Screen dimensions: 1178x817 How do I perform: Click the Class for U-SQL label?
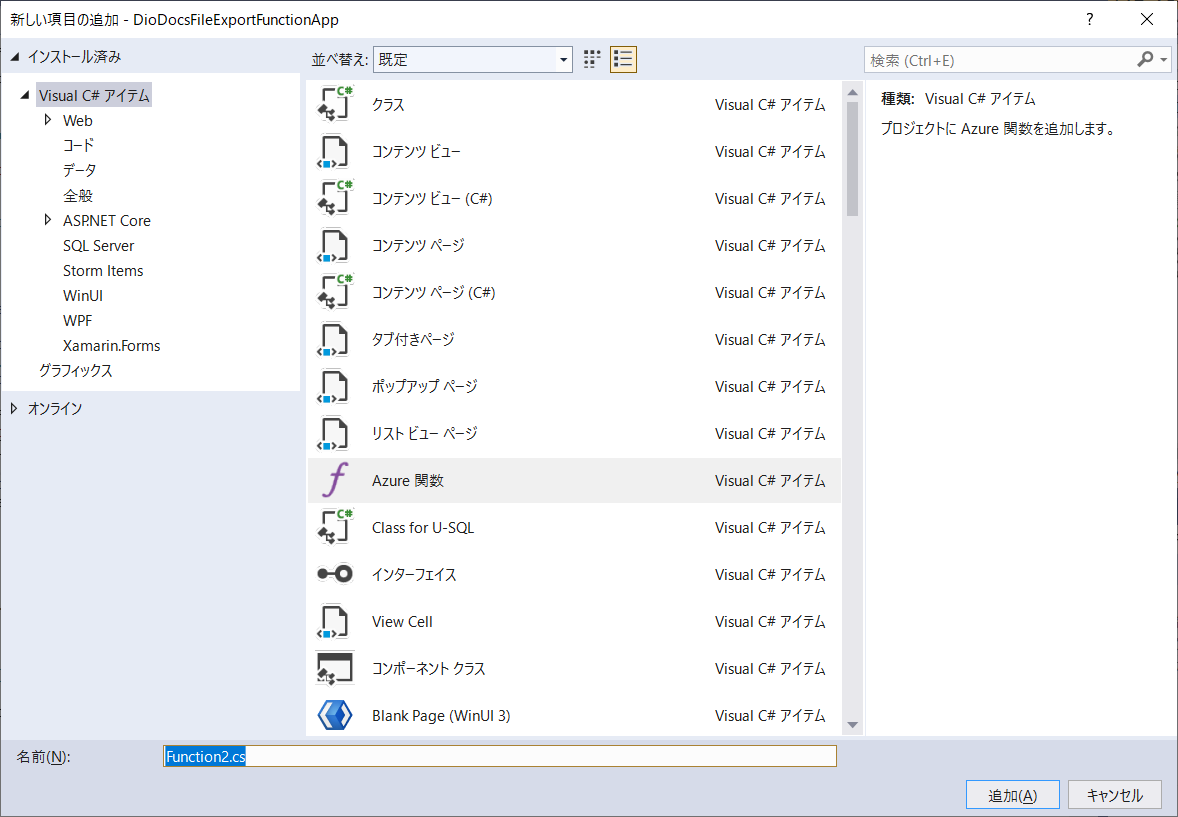[423, 528]
